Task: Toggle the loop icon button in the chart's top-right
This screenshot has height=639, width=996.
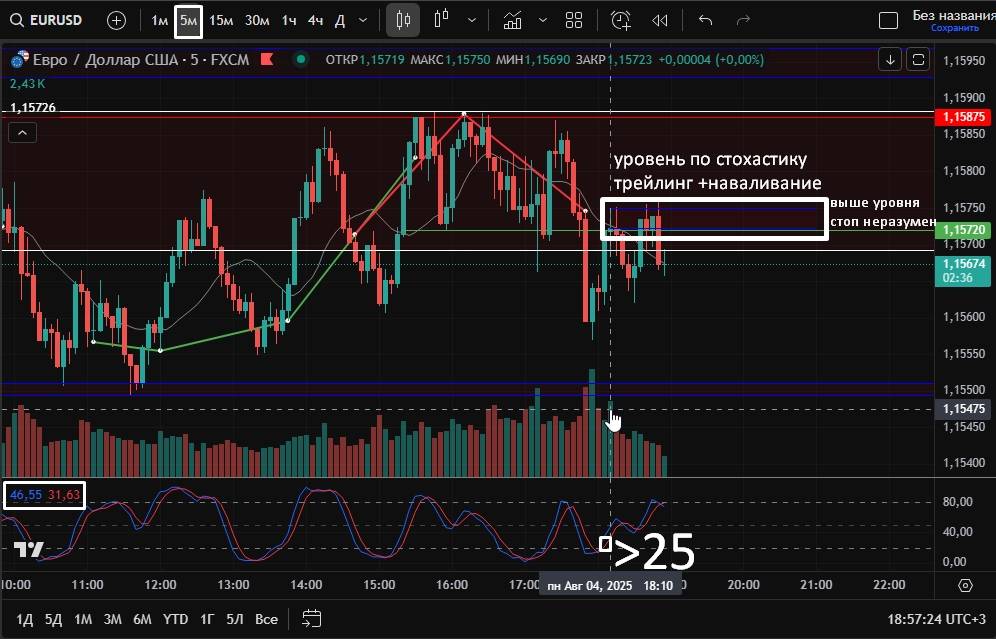Action: [918, 60]
